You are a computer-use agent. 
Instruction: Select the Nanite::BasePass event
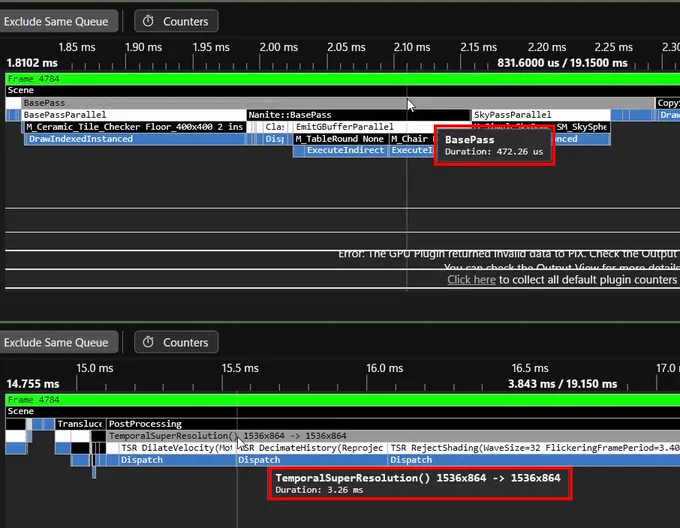[358, 115]
